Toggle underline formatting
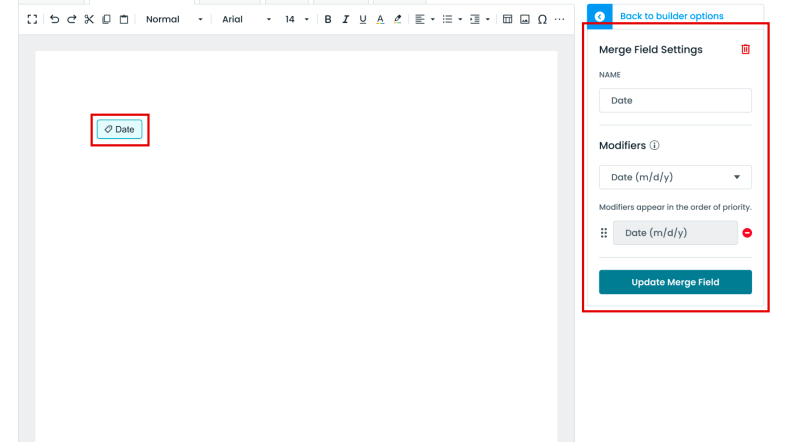 (x=363, y=19)
